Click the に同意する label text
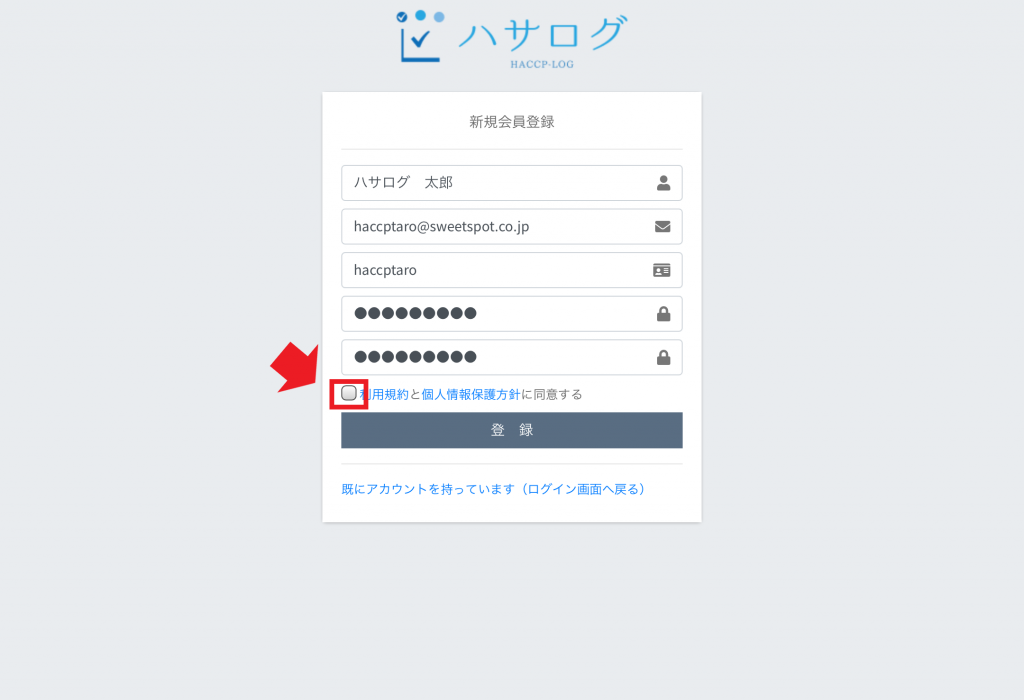This screenshot has width=1024, height=700. tap(551, 394)
